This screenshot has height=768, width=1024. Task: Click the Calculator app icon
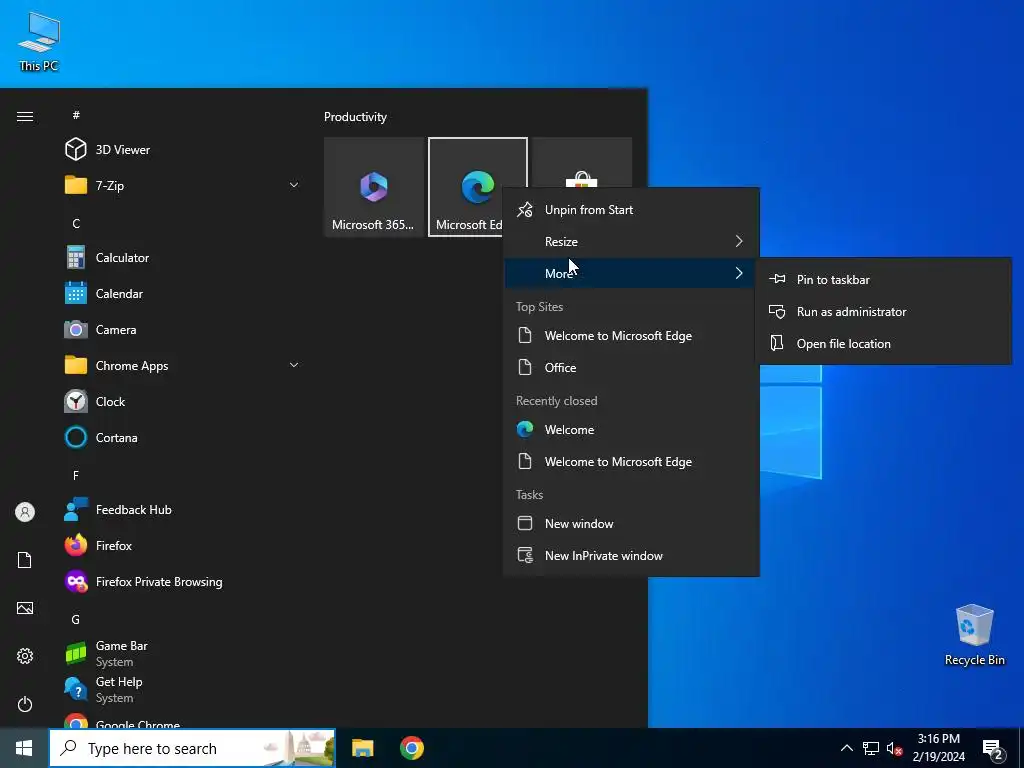tap(76, 257)
